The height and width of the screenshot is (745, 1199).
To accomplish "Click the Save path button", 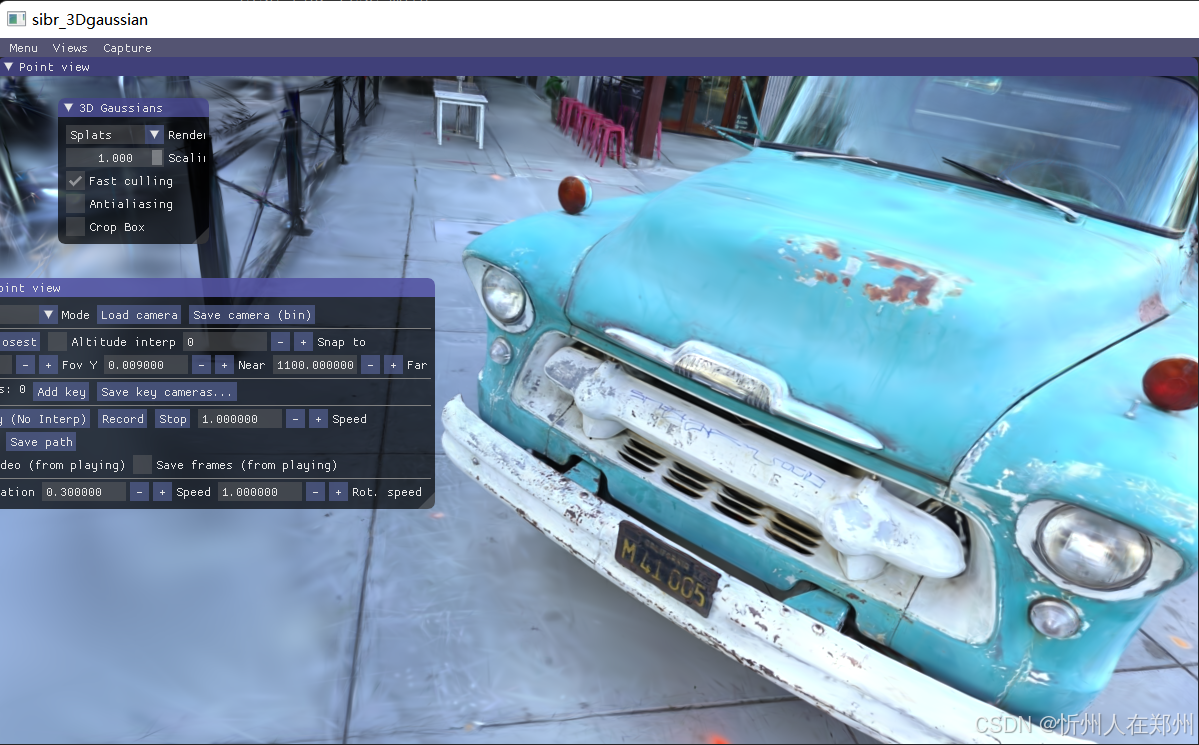I will pos(41,441).
